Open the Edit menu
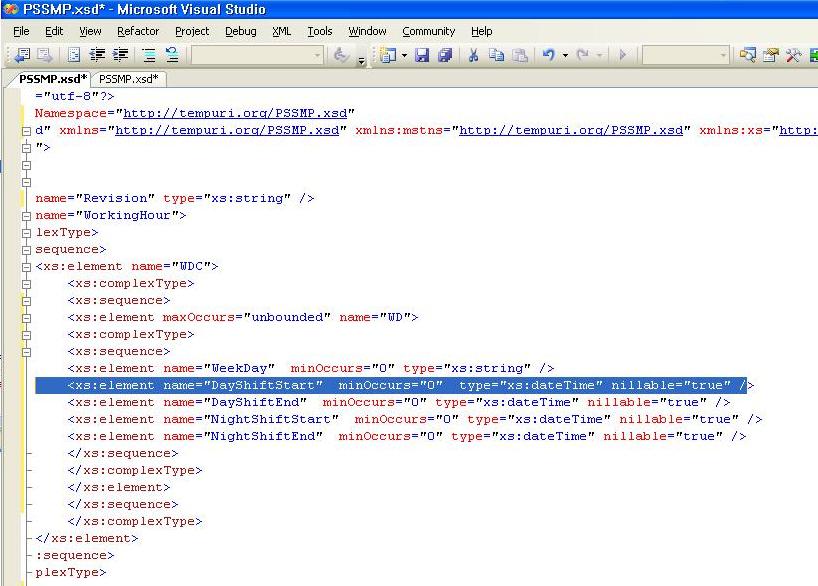This screenshot has height=586, width=818. (54, 31)
